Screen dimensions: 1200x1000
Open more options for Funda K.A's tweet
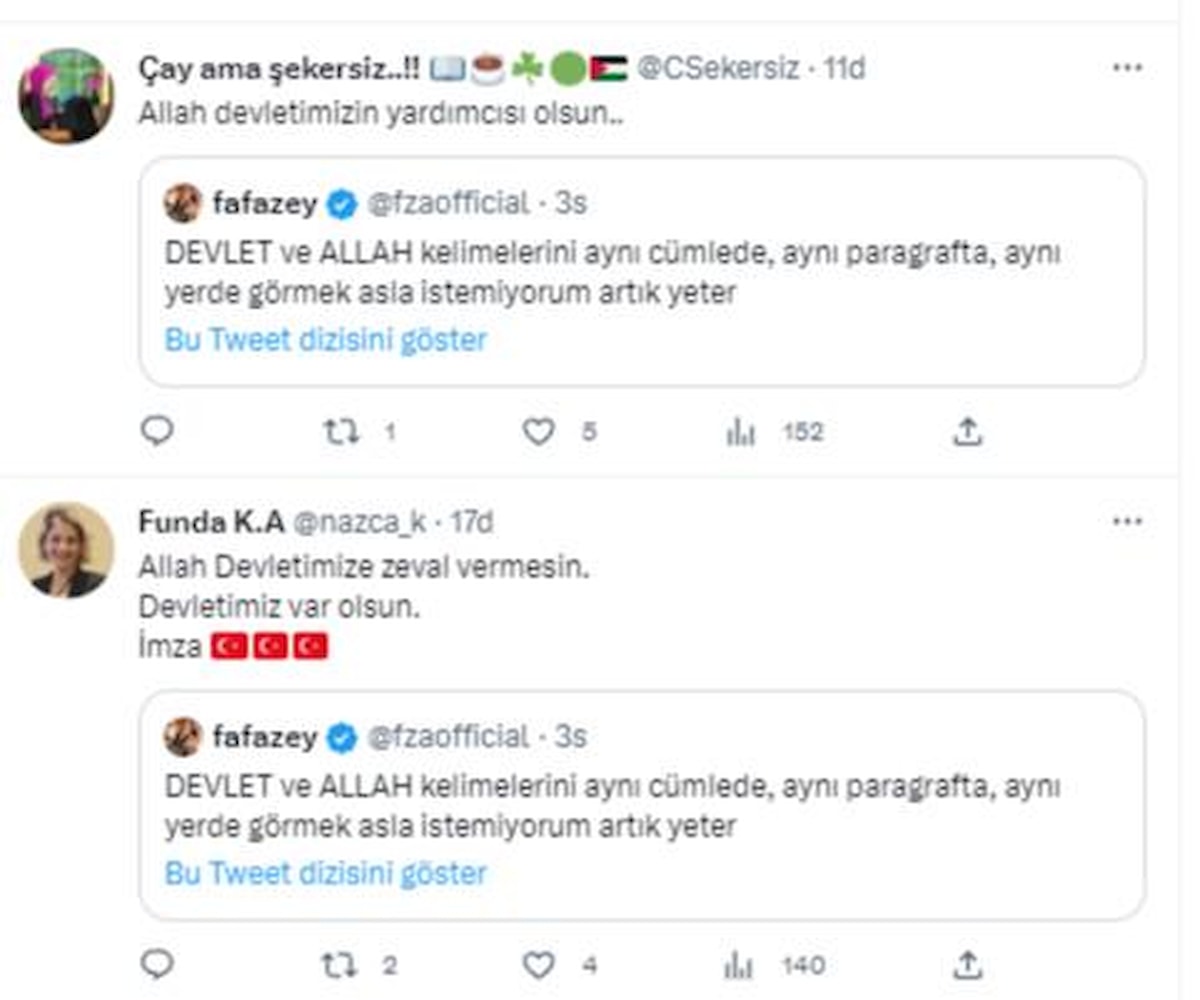(1127, 521)
